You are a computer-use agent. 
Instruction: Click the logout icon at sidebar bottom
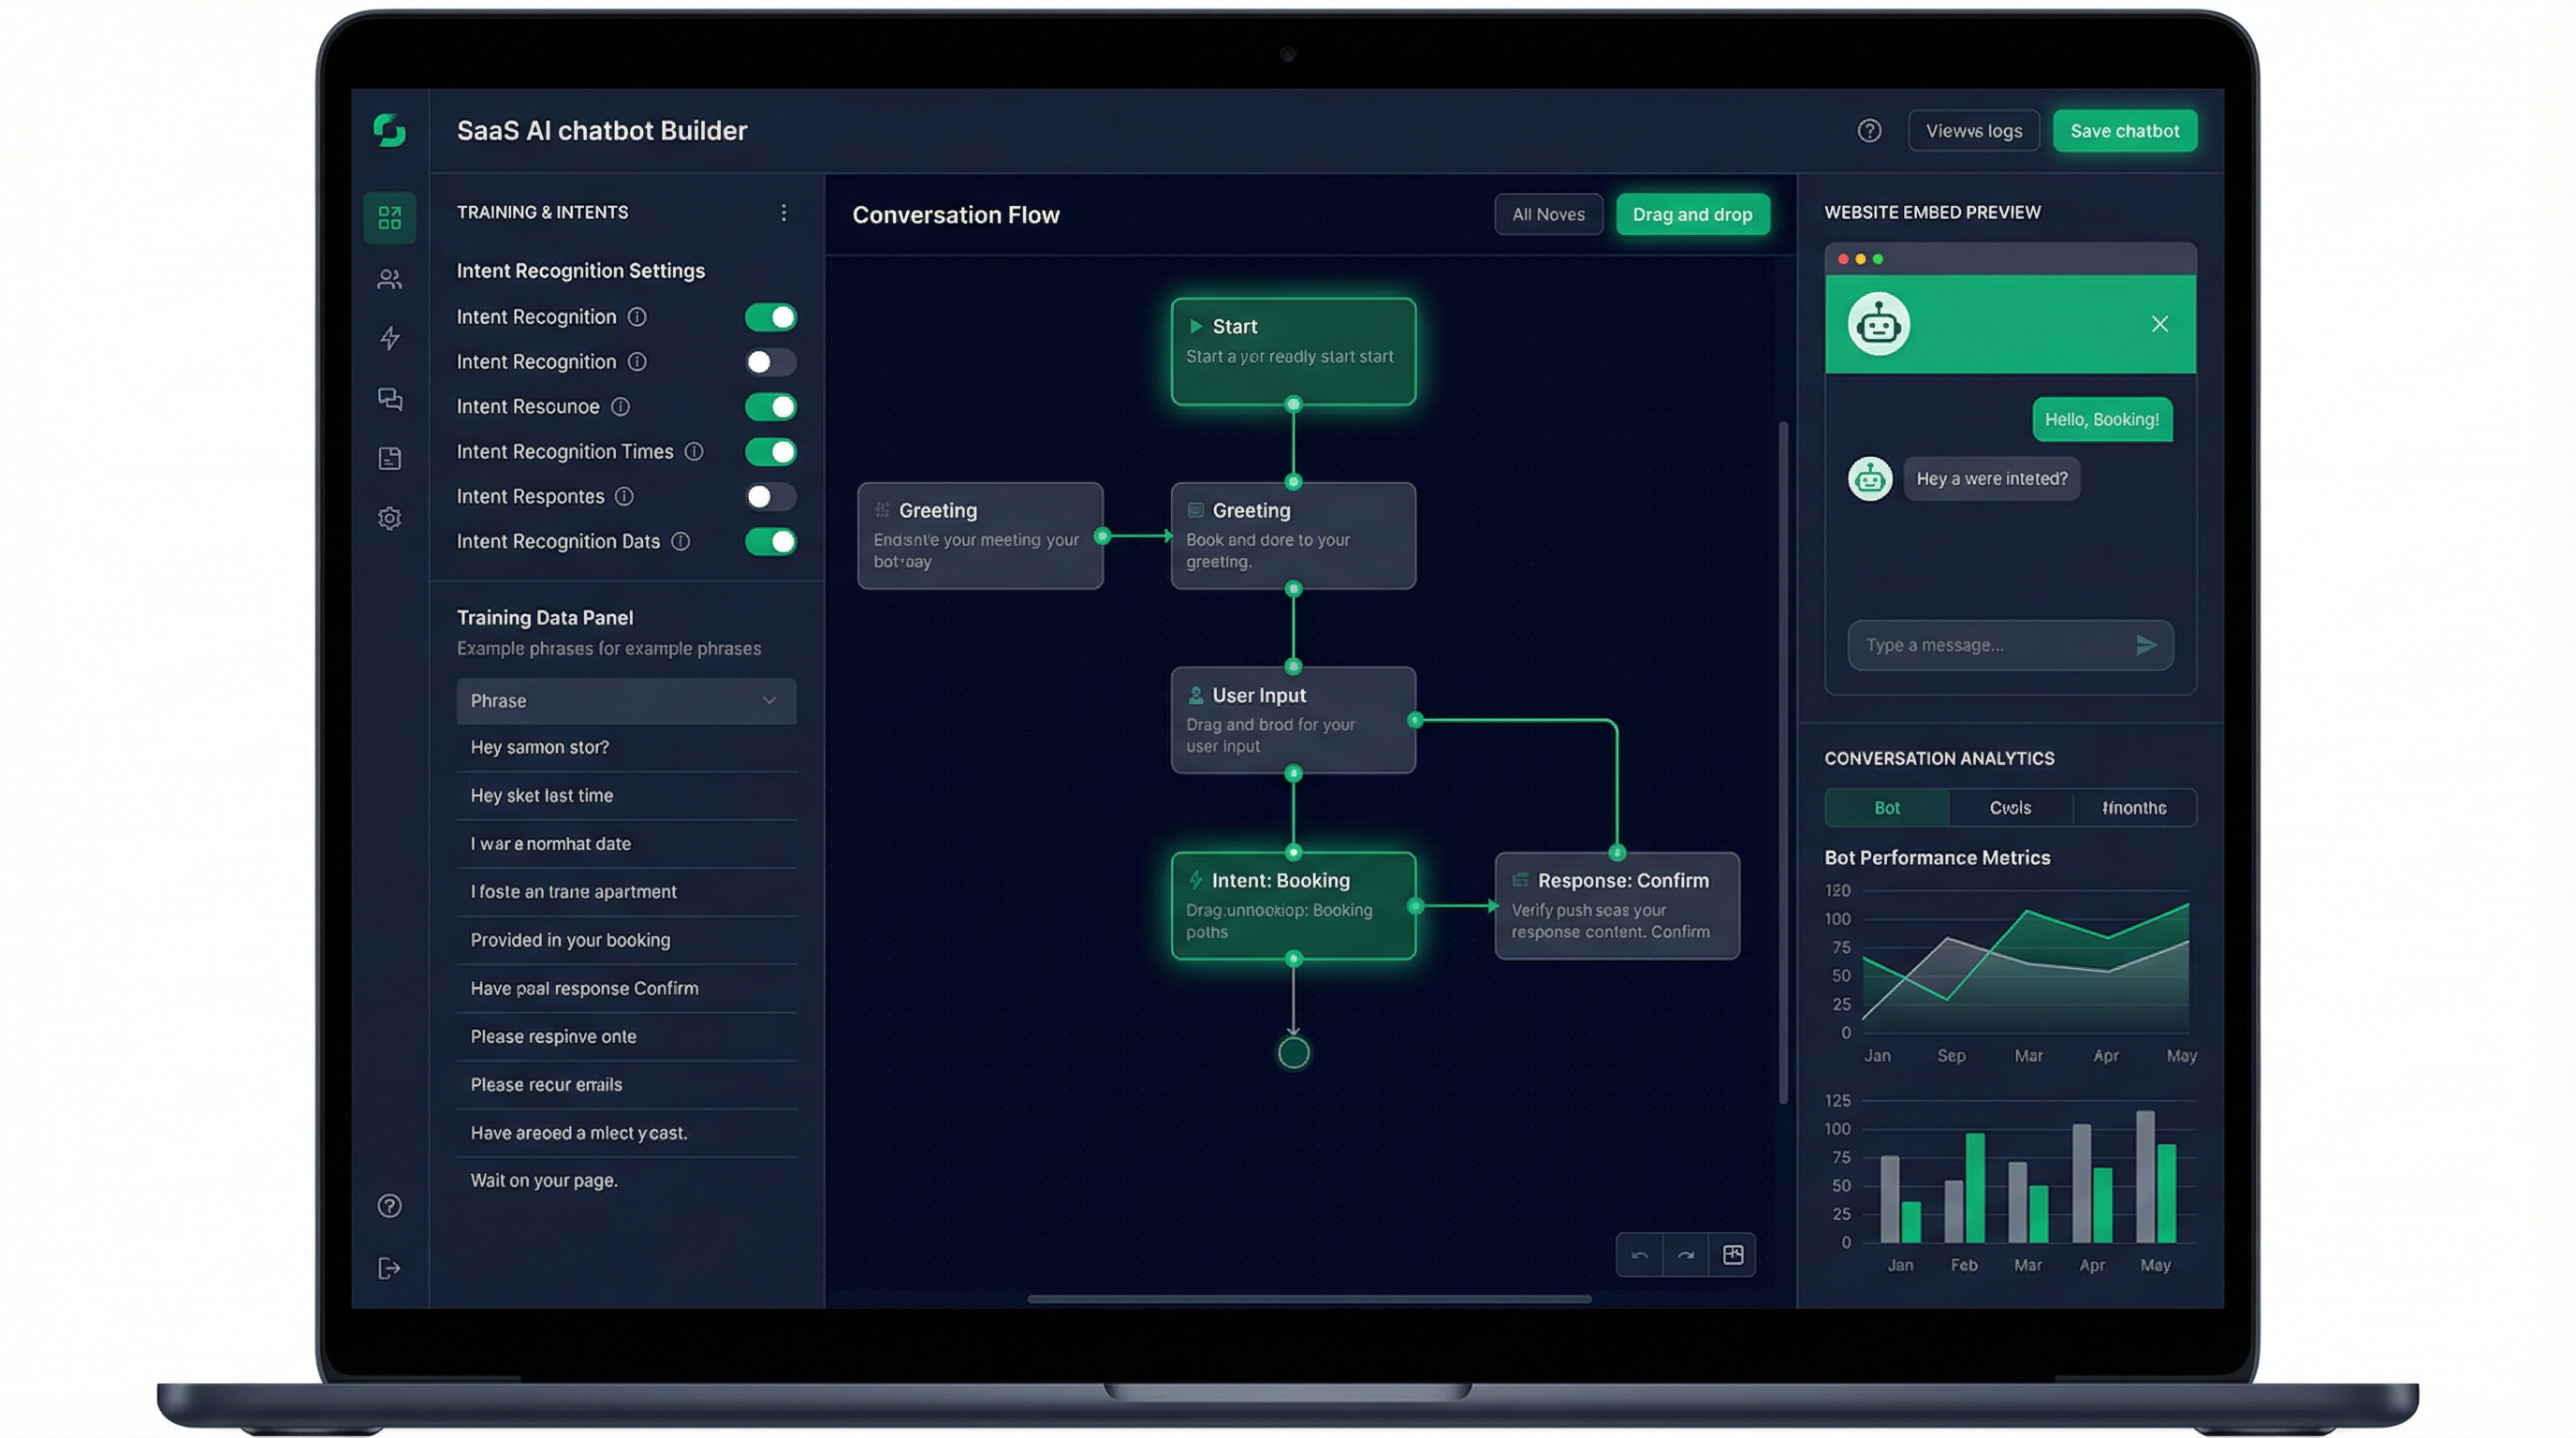pyautogui.click(x=389, y=1268)
